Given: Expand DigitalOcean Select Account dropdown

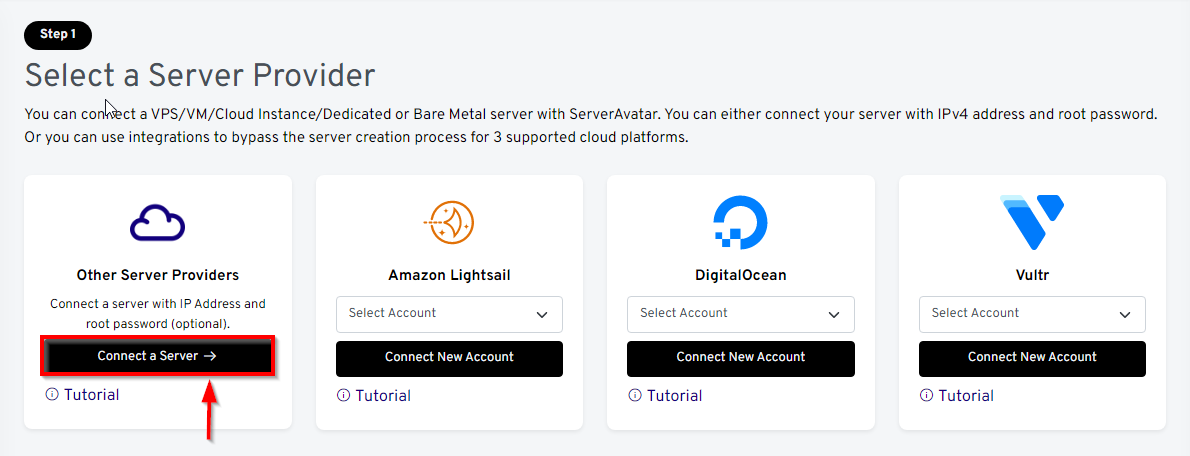Looking at the screenshot, I should 740,314.
